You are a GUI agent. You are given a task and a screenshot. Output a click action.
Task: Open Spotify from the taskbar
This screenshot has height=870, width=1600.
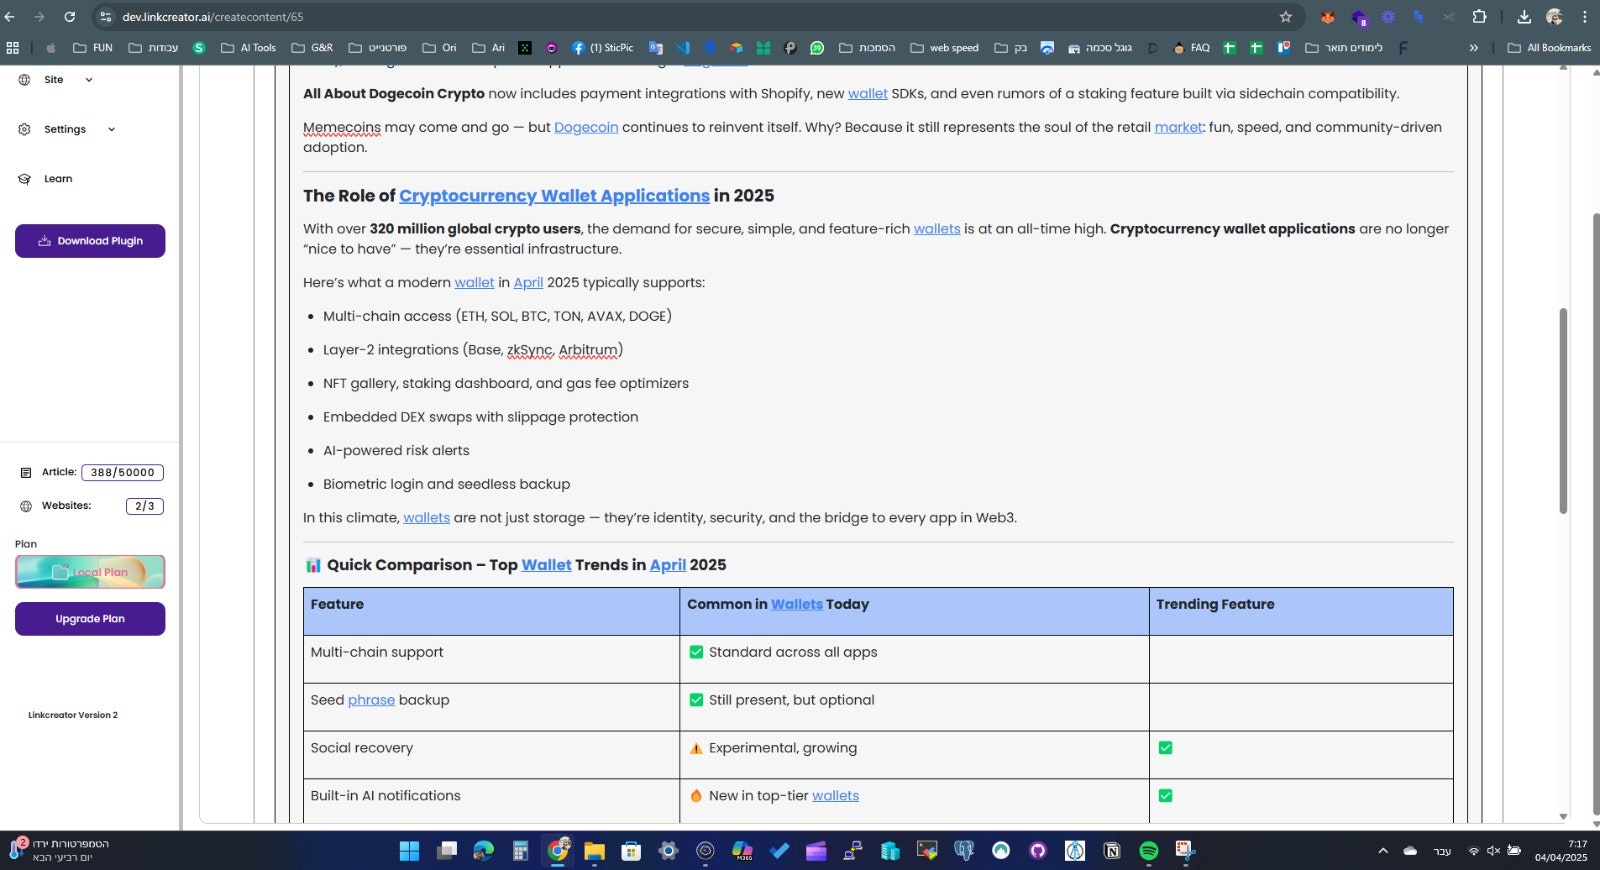click(1148, 851)
